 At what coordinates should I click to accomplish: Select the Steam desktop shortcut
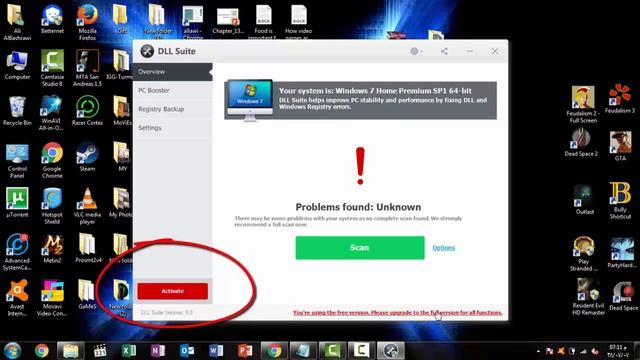click(87, 157)
